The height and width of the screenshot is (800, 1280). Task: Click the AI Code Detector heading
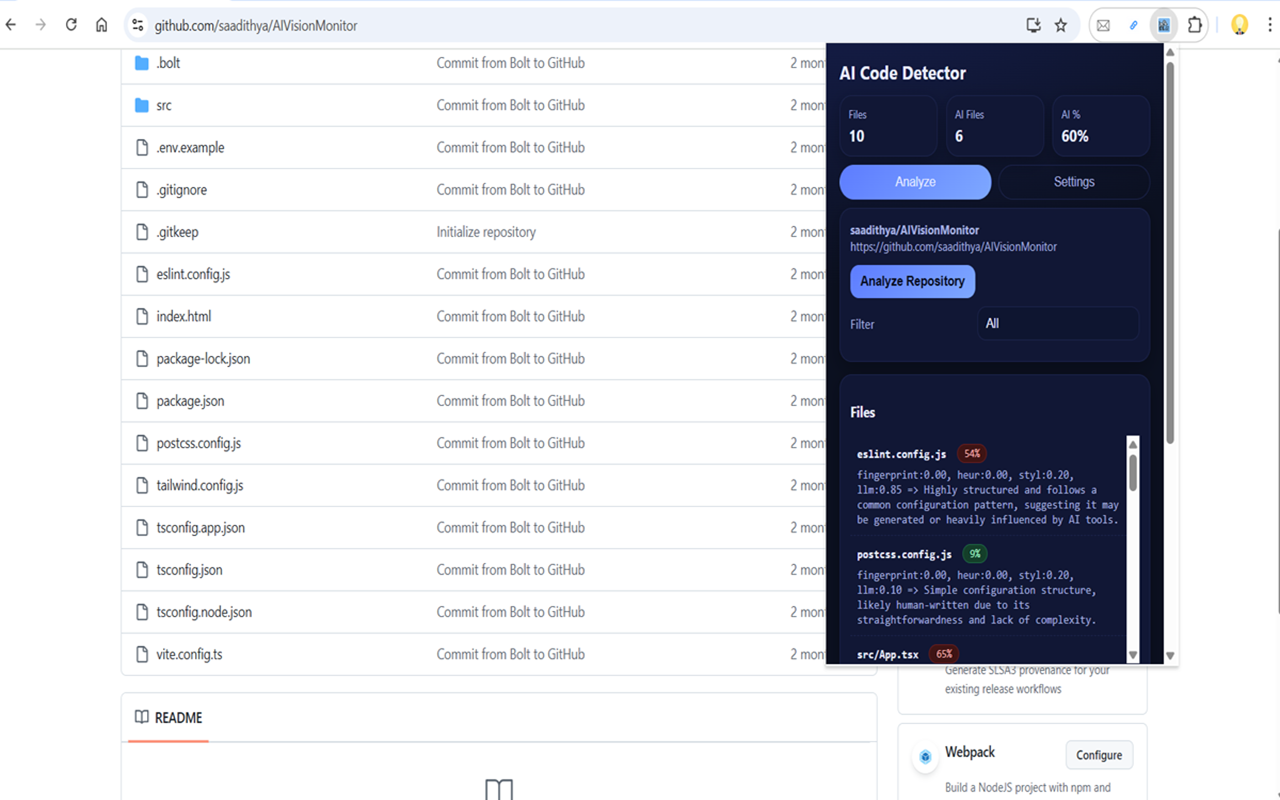902,73
